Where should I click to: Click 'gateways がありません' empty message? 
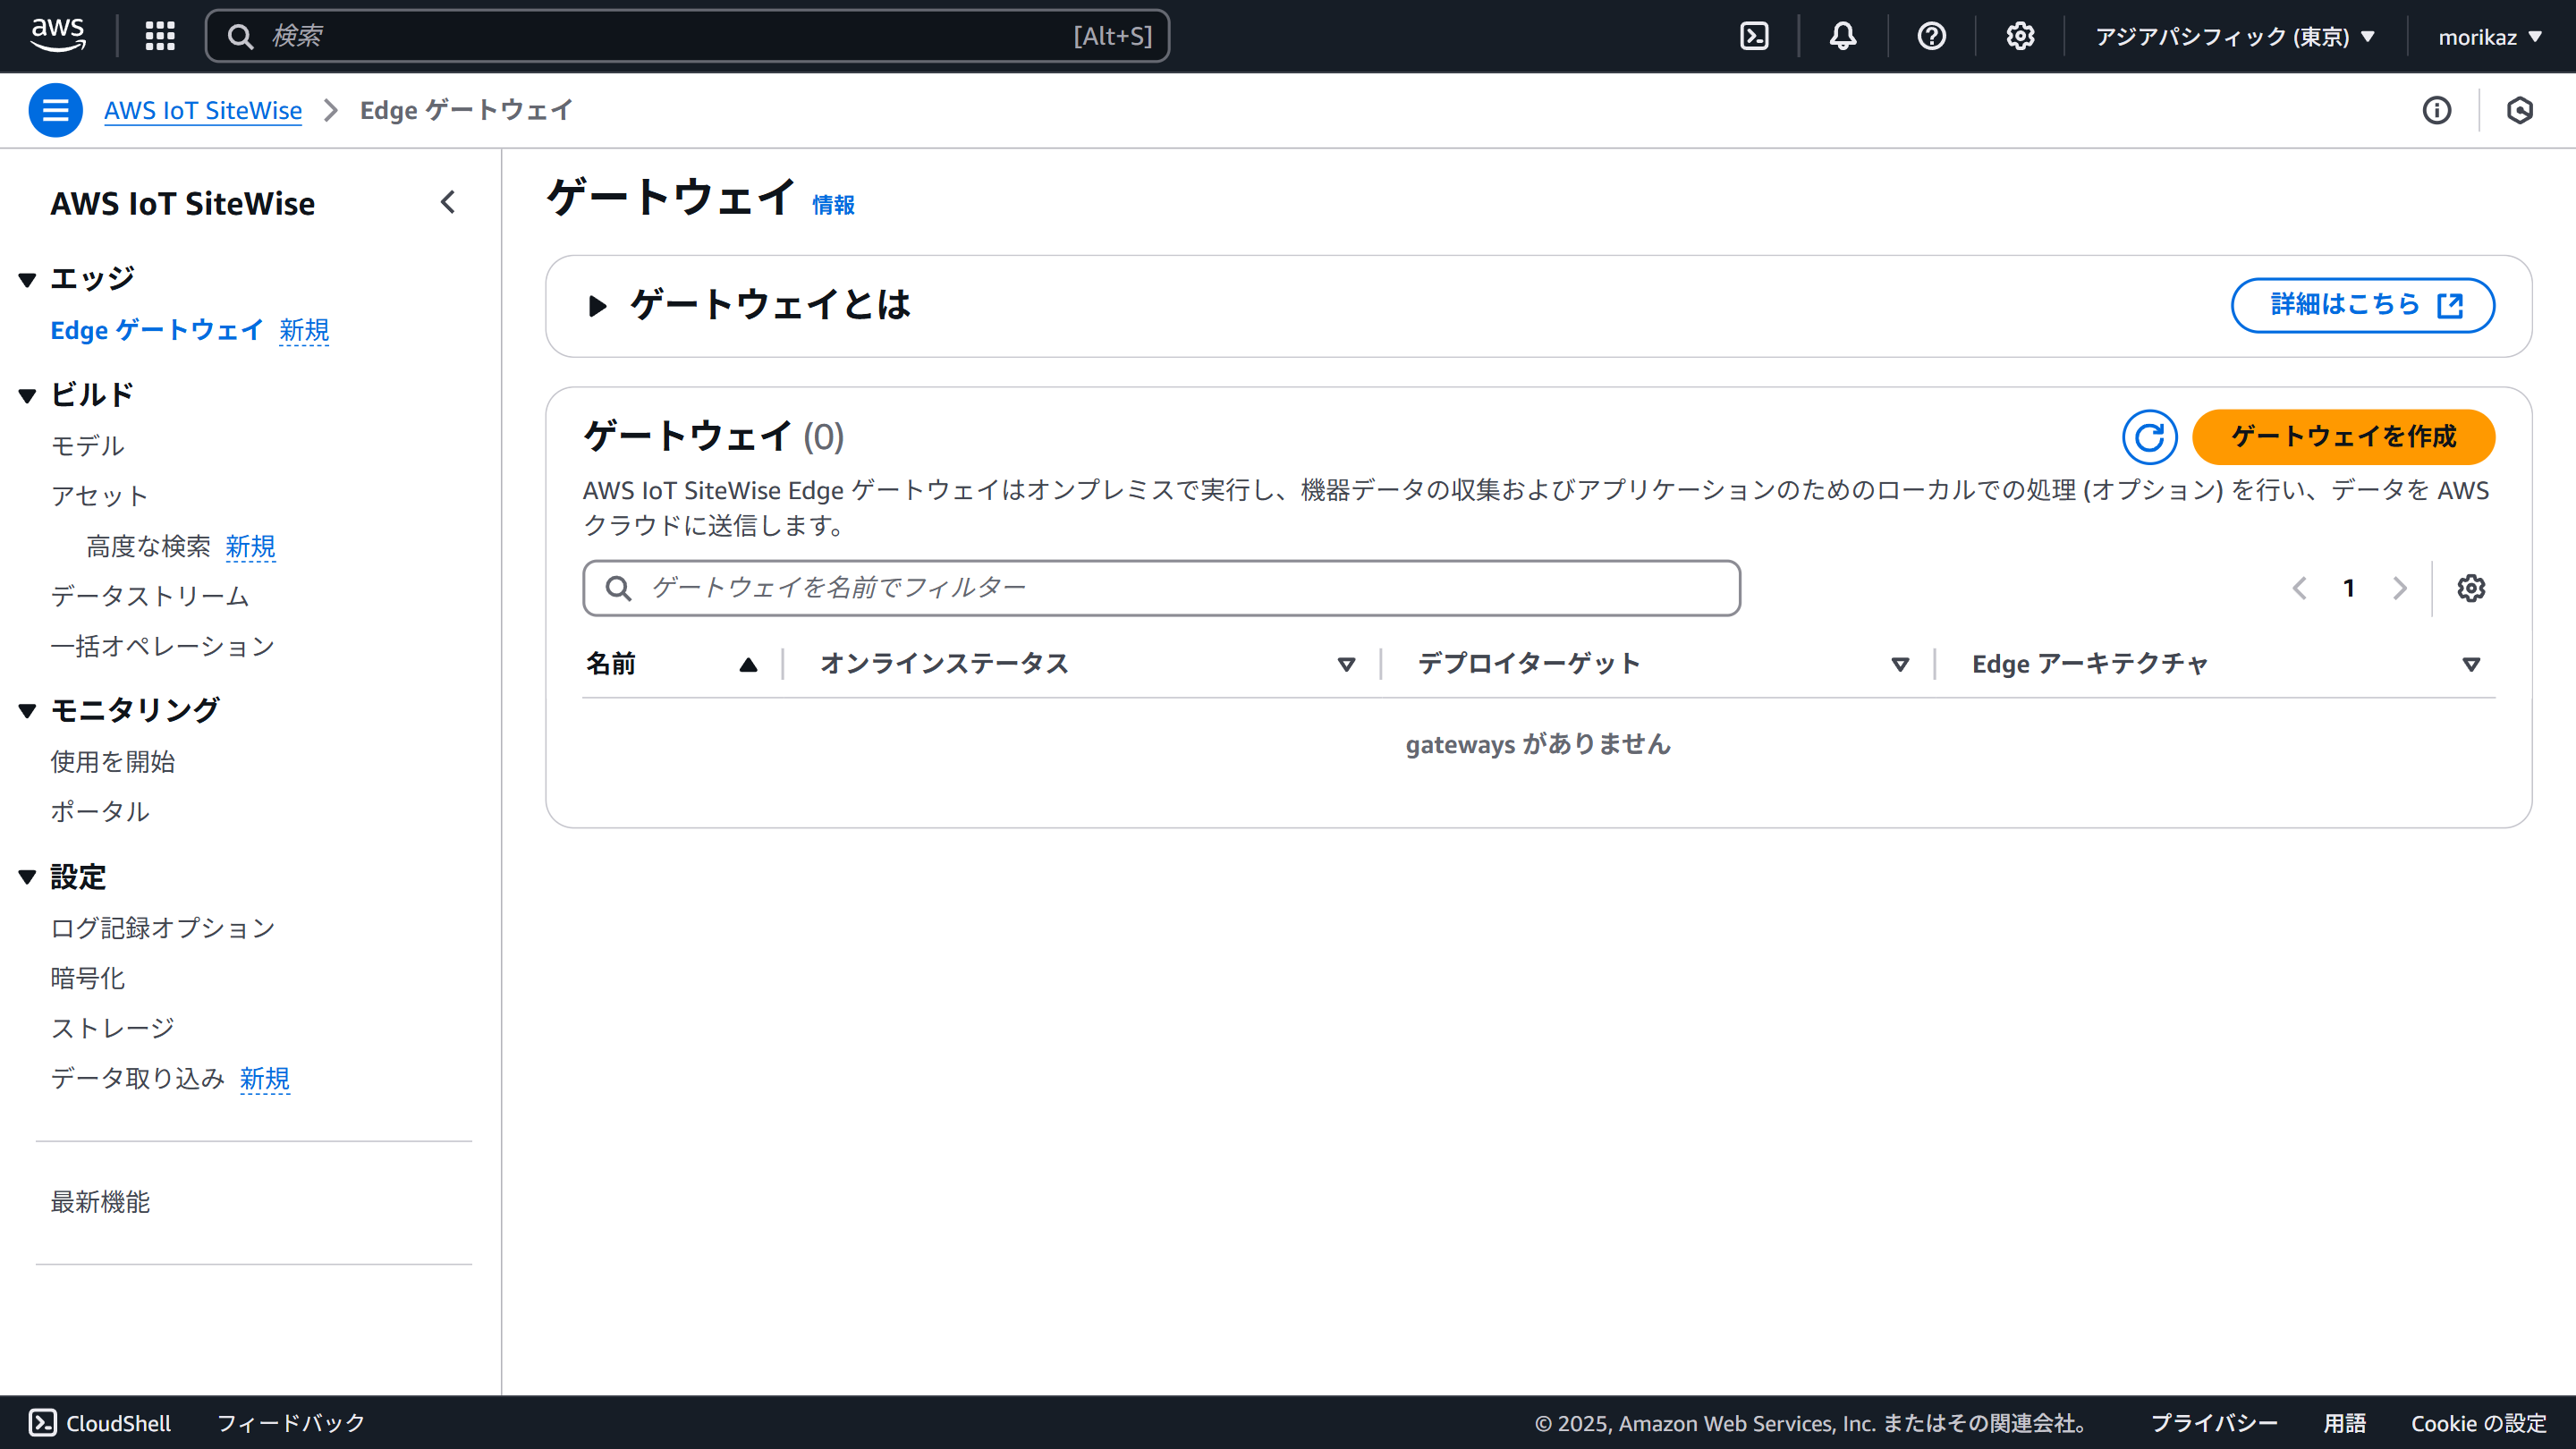coord(1538,744)
